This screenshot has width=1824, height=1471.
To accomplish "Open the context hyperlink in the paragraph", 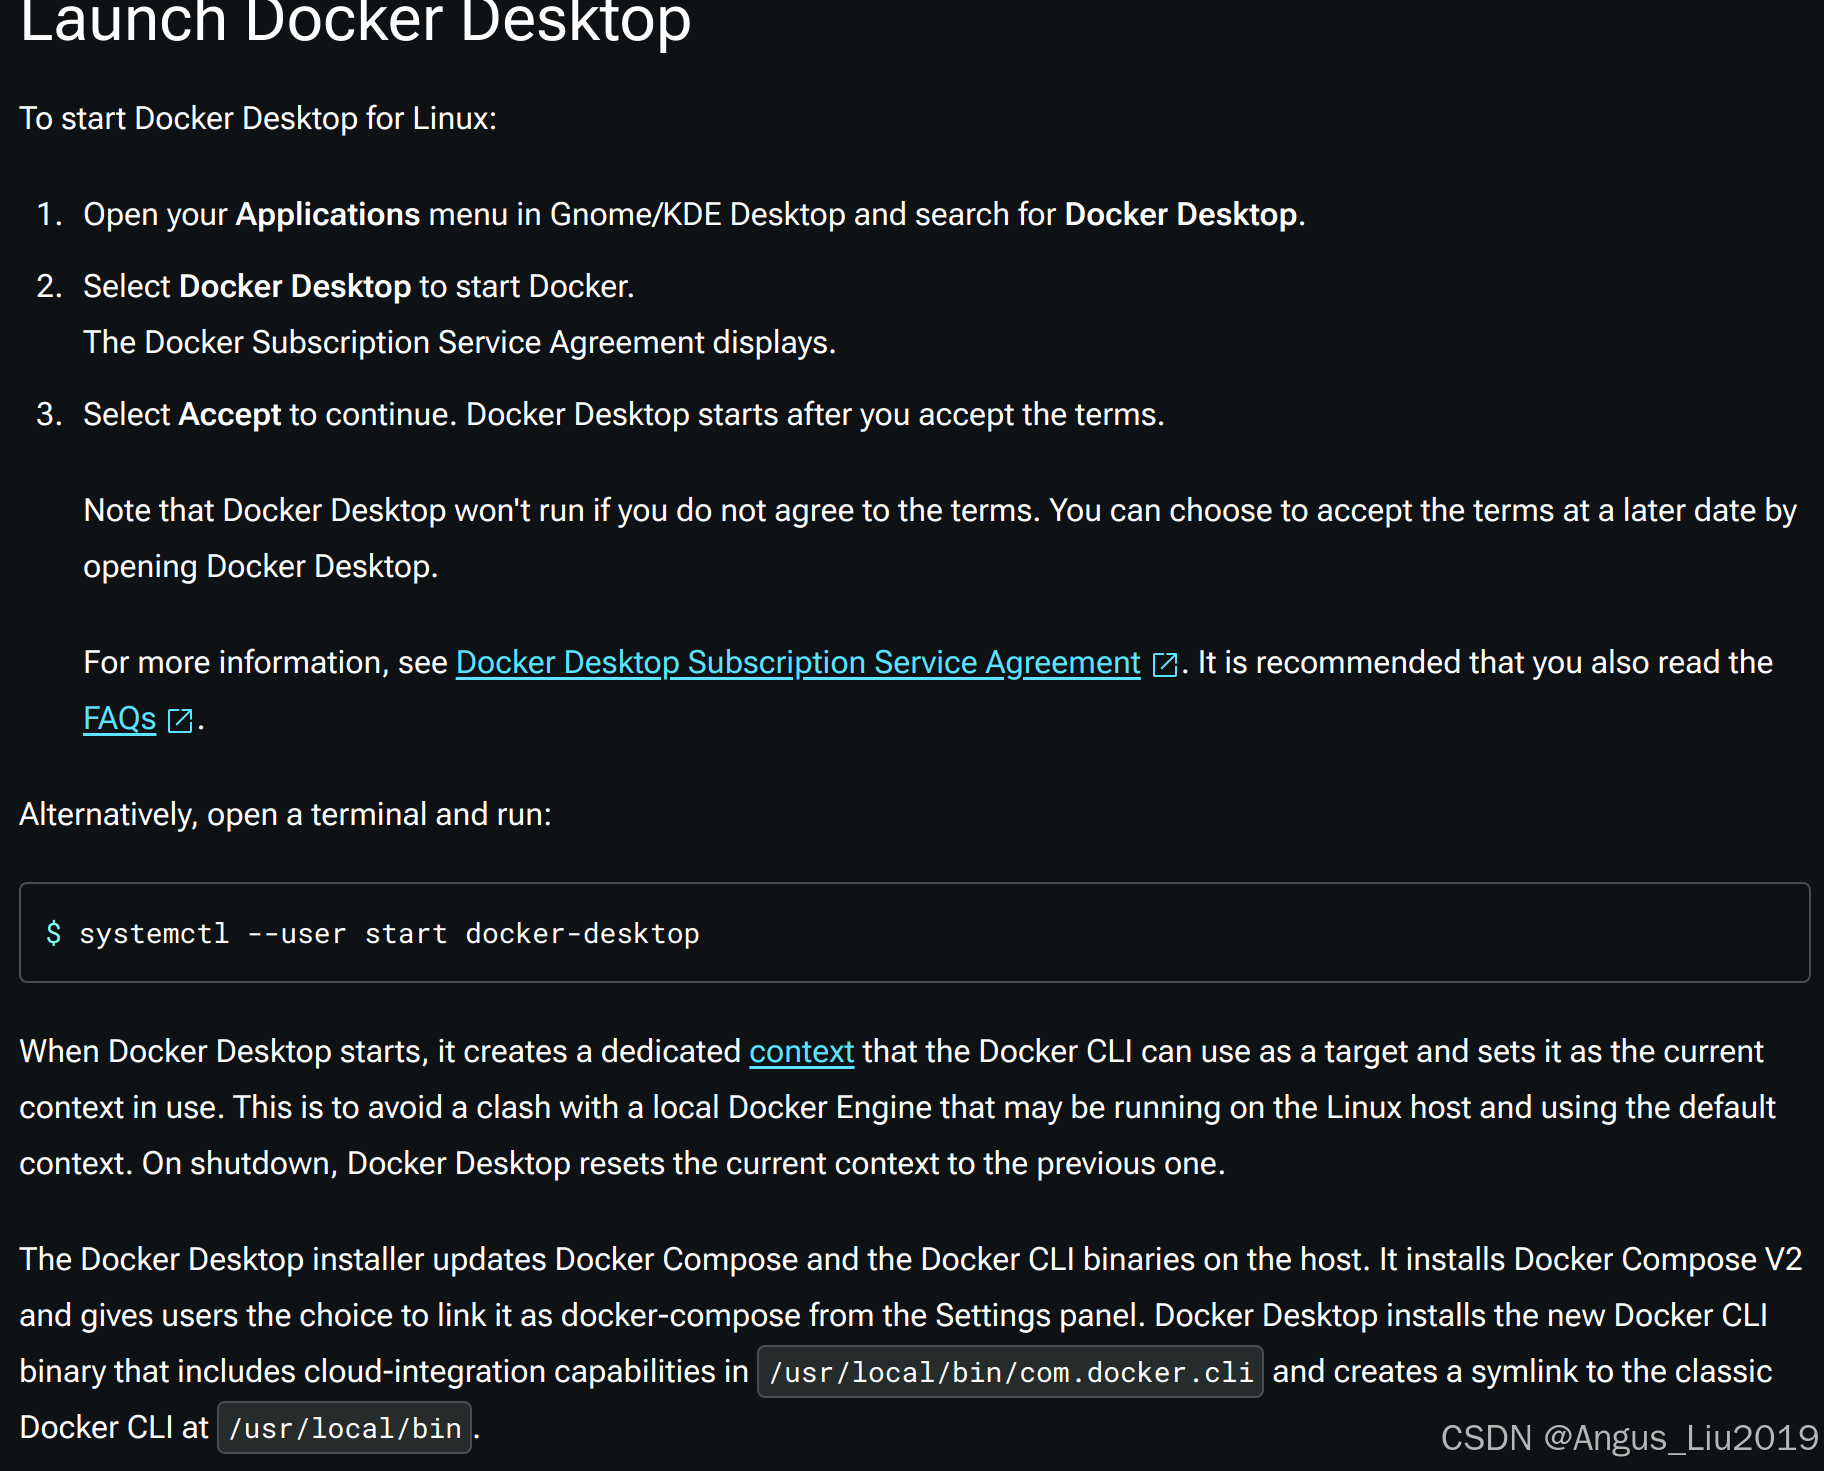I will pyautogui.click(x=801, y=1051).
